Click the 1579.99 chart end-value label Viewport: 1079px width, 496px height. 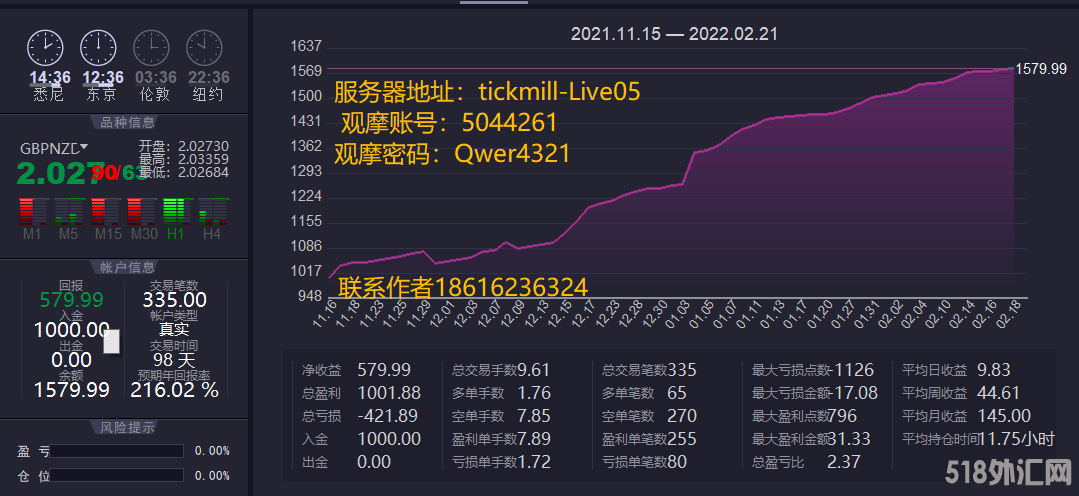pos(1041,69)
